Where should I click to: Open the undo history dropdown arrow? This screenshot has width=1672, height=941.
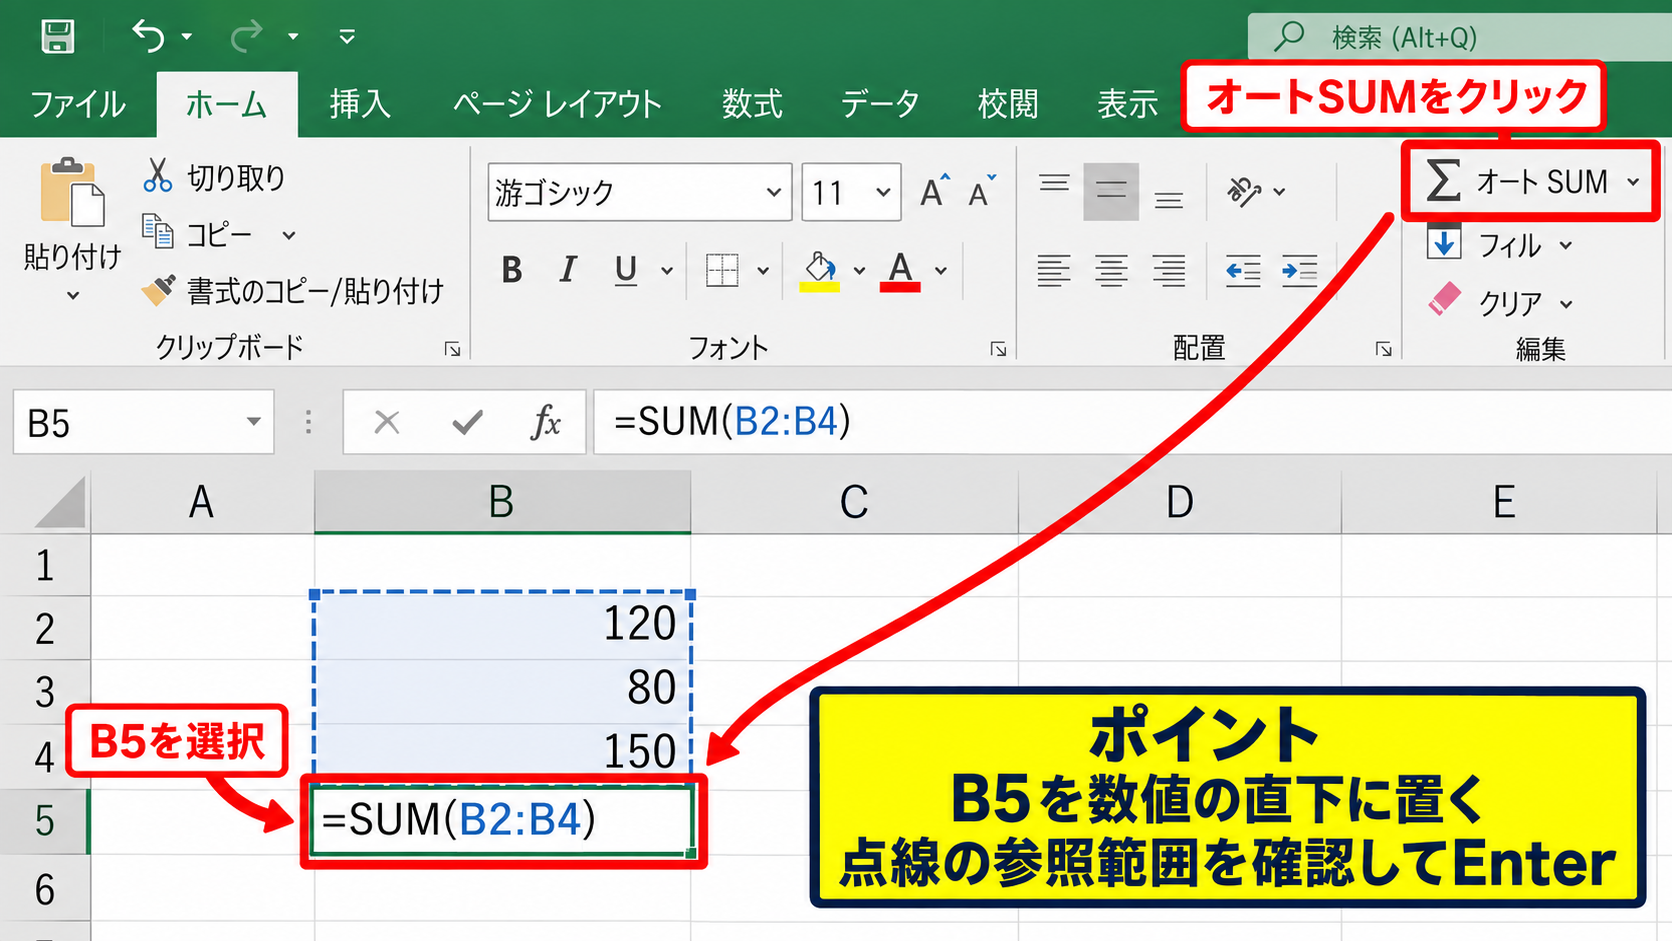[187, 37]
